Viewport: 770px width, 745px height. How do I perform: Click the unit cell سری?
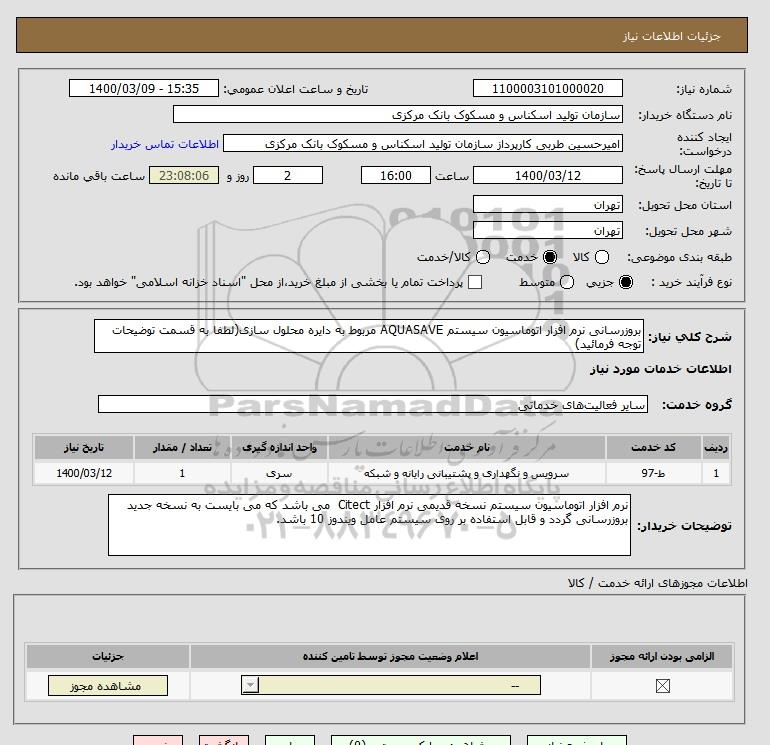coord(279,473)
